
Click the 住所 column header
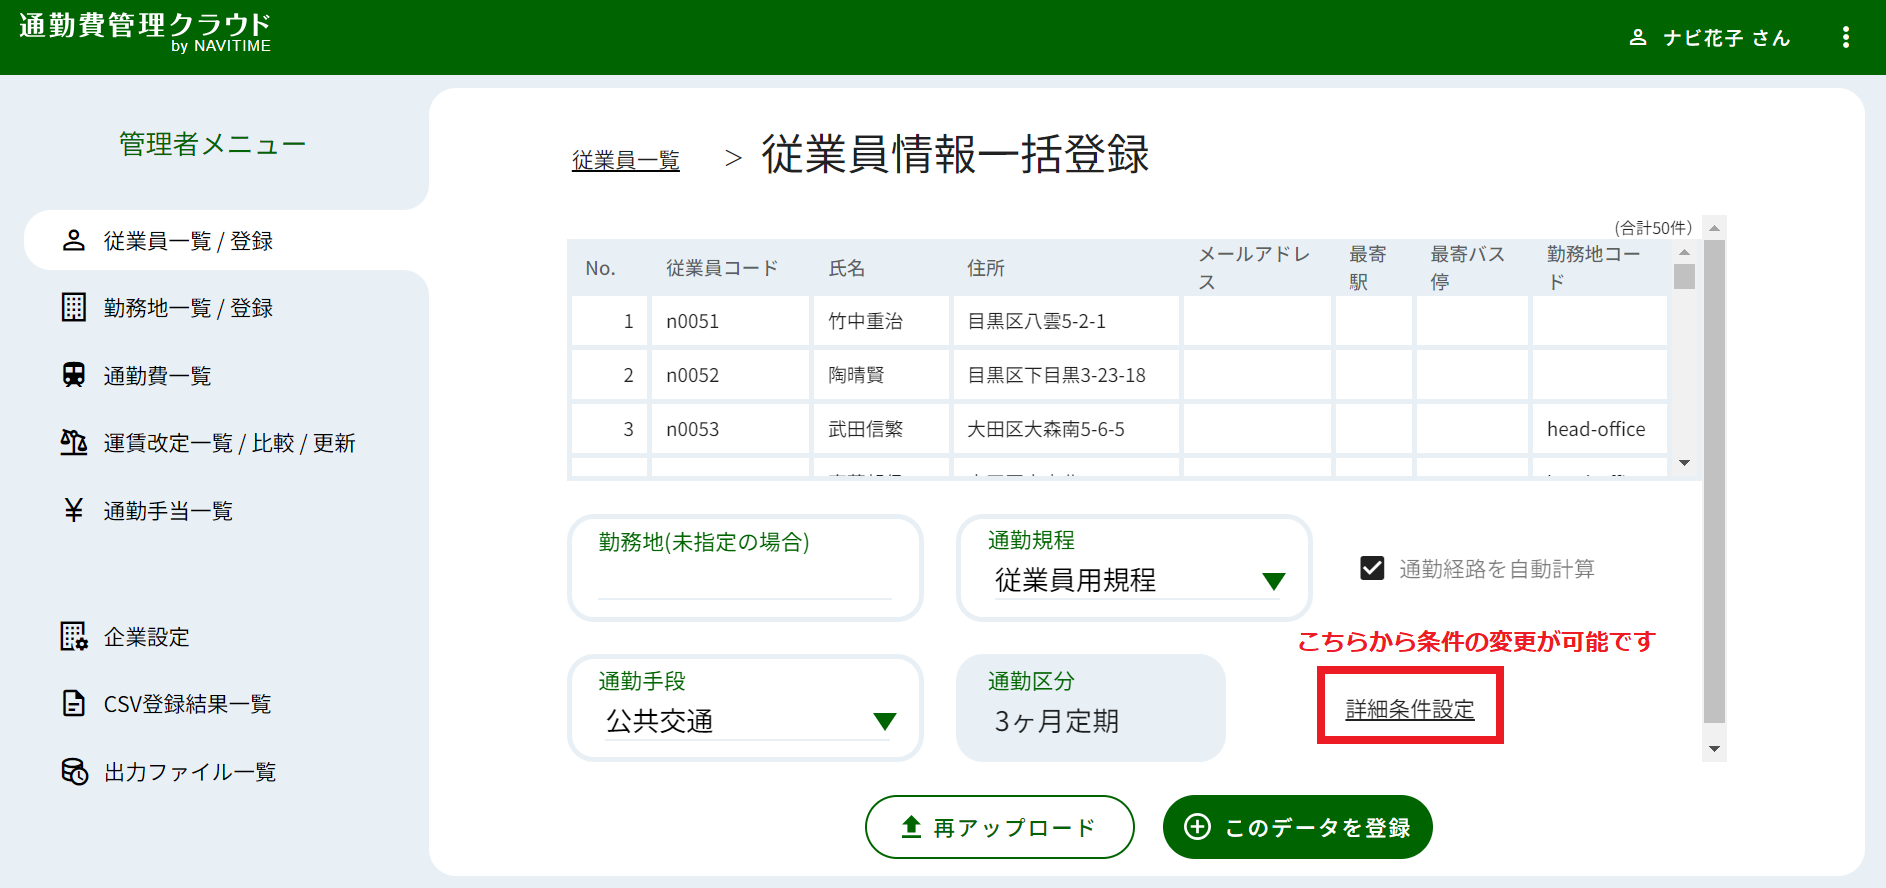986,268
